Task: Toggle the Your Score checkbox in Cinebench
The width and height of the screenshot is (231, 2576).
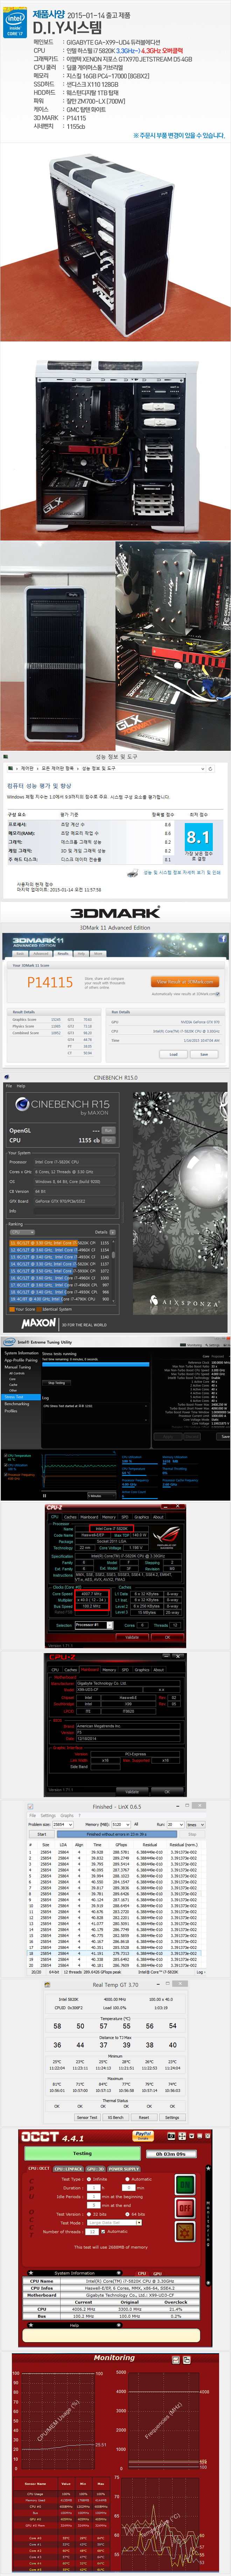Action: pyautogui.click(x=12, y=1309)
